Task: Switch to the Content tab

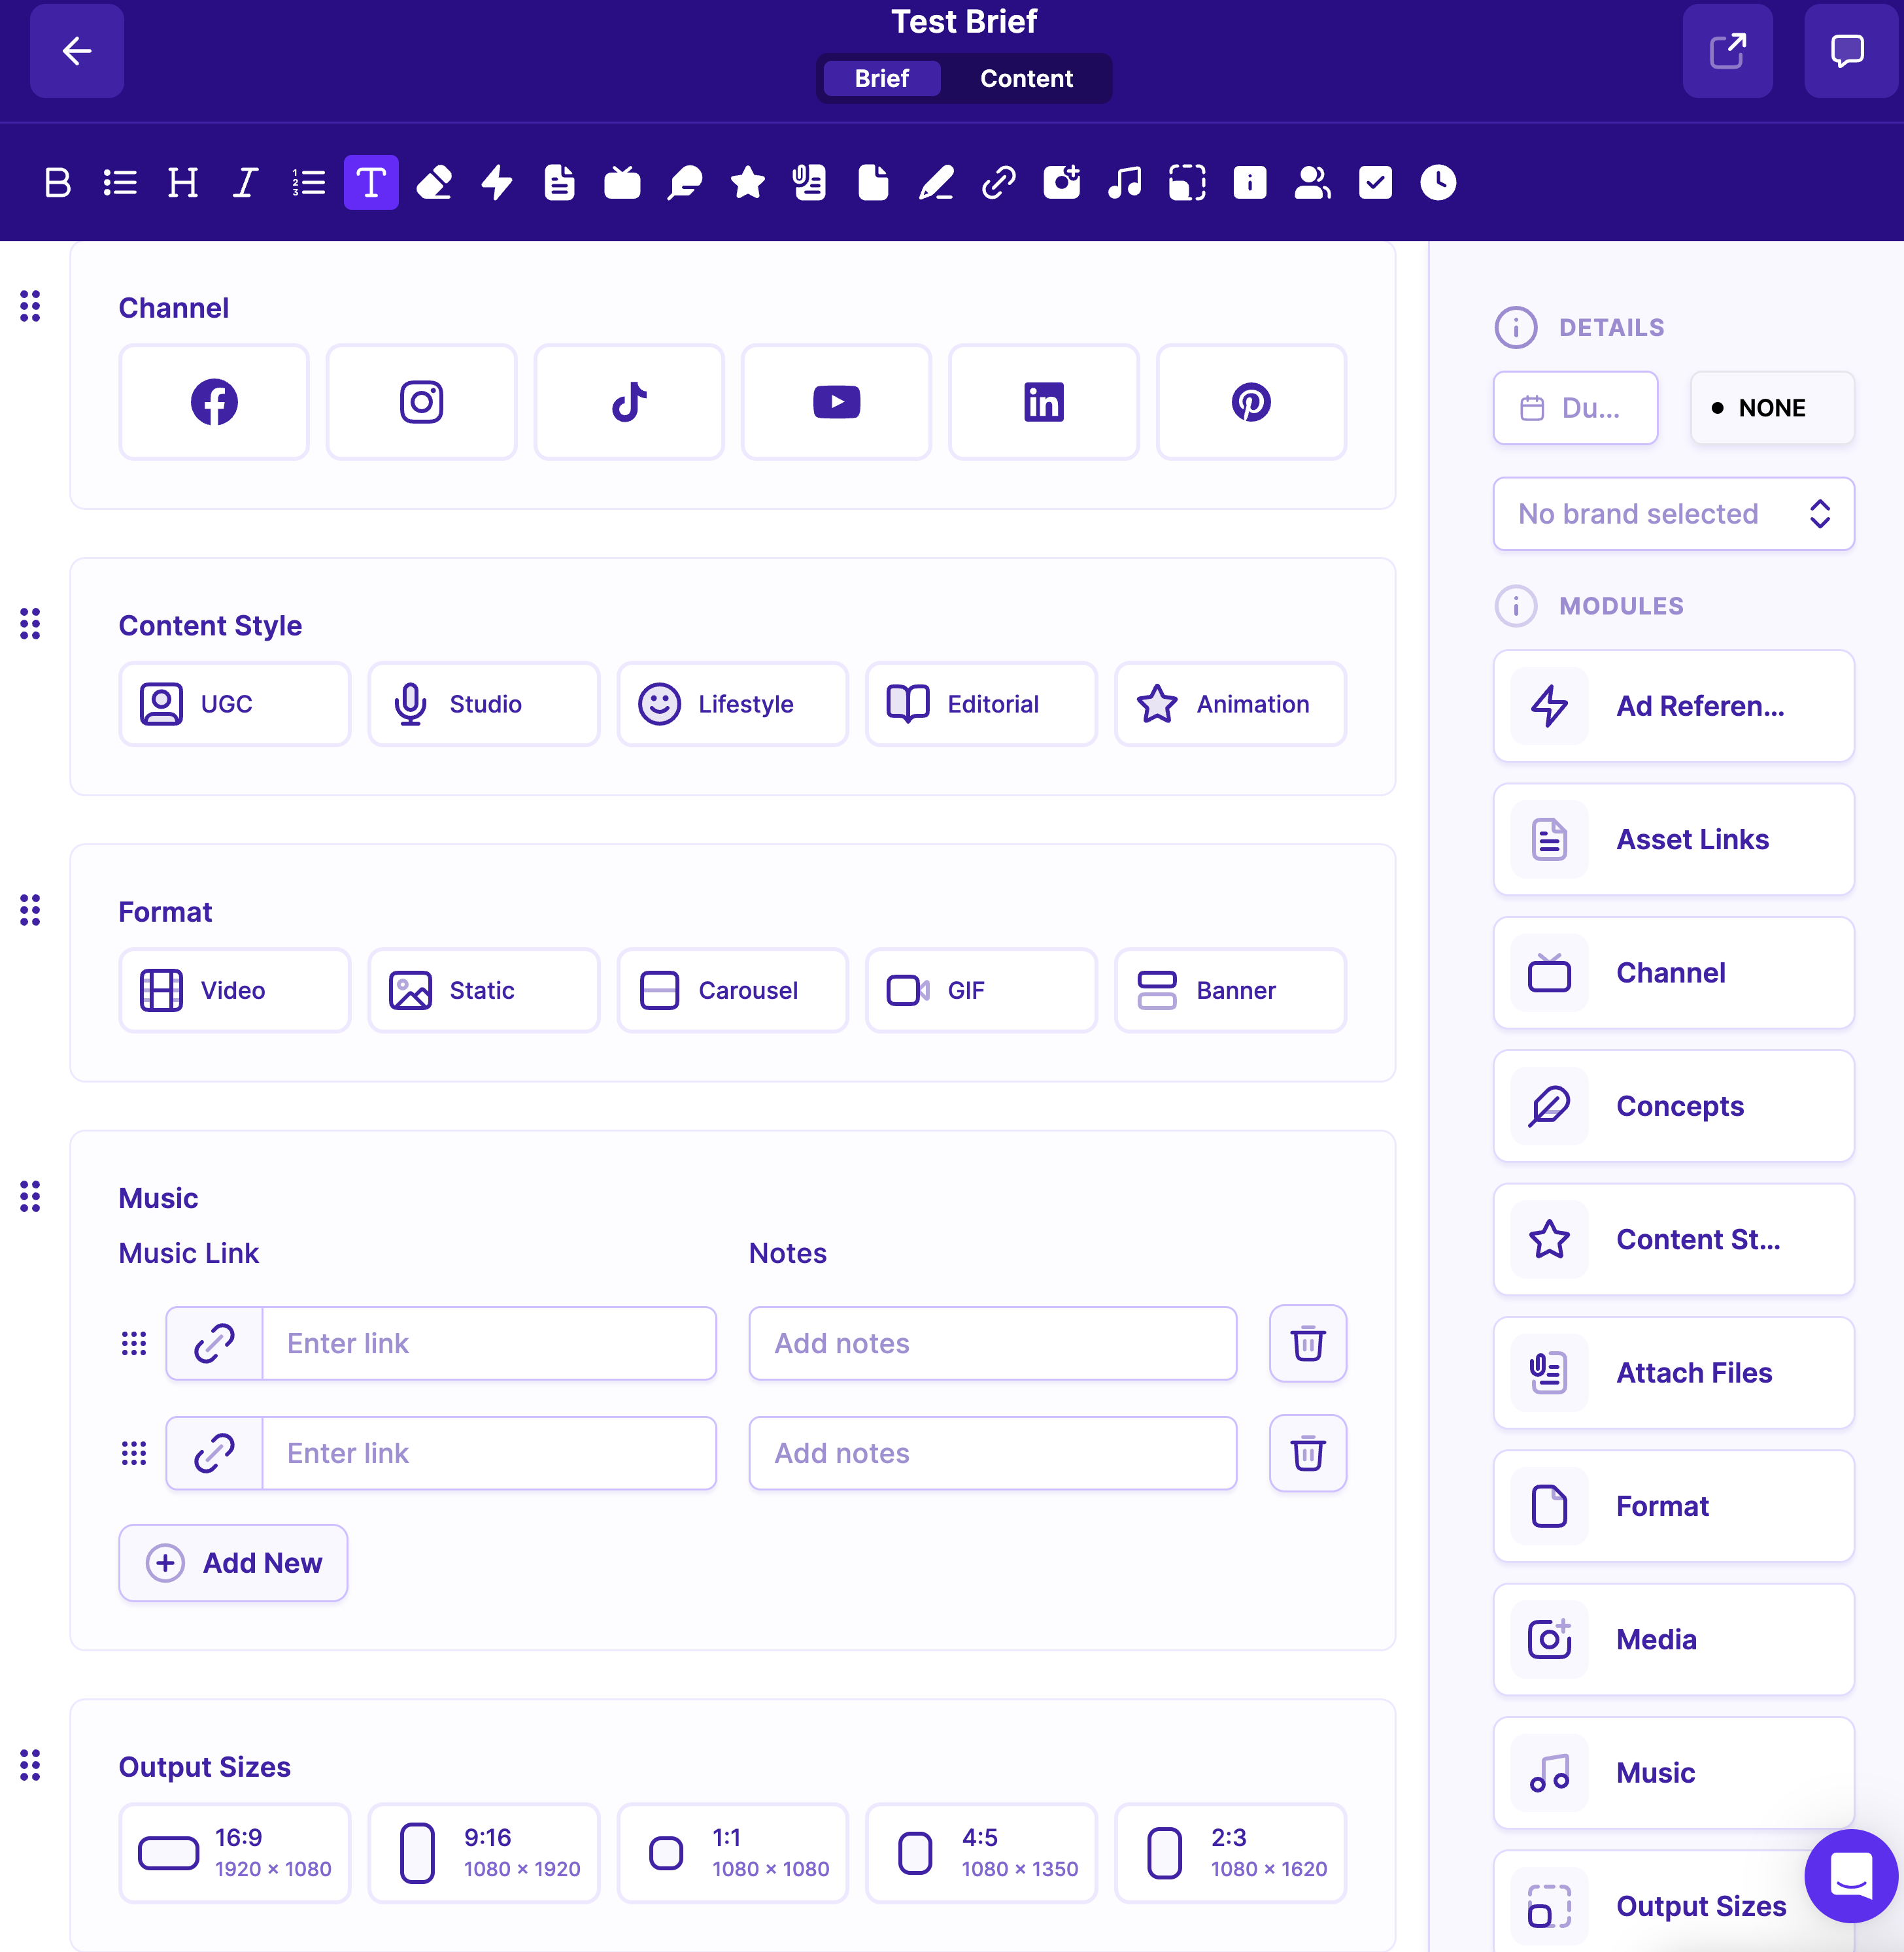Action: click(x=1026, y=78)
